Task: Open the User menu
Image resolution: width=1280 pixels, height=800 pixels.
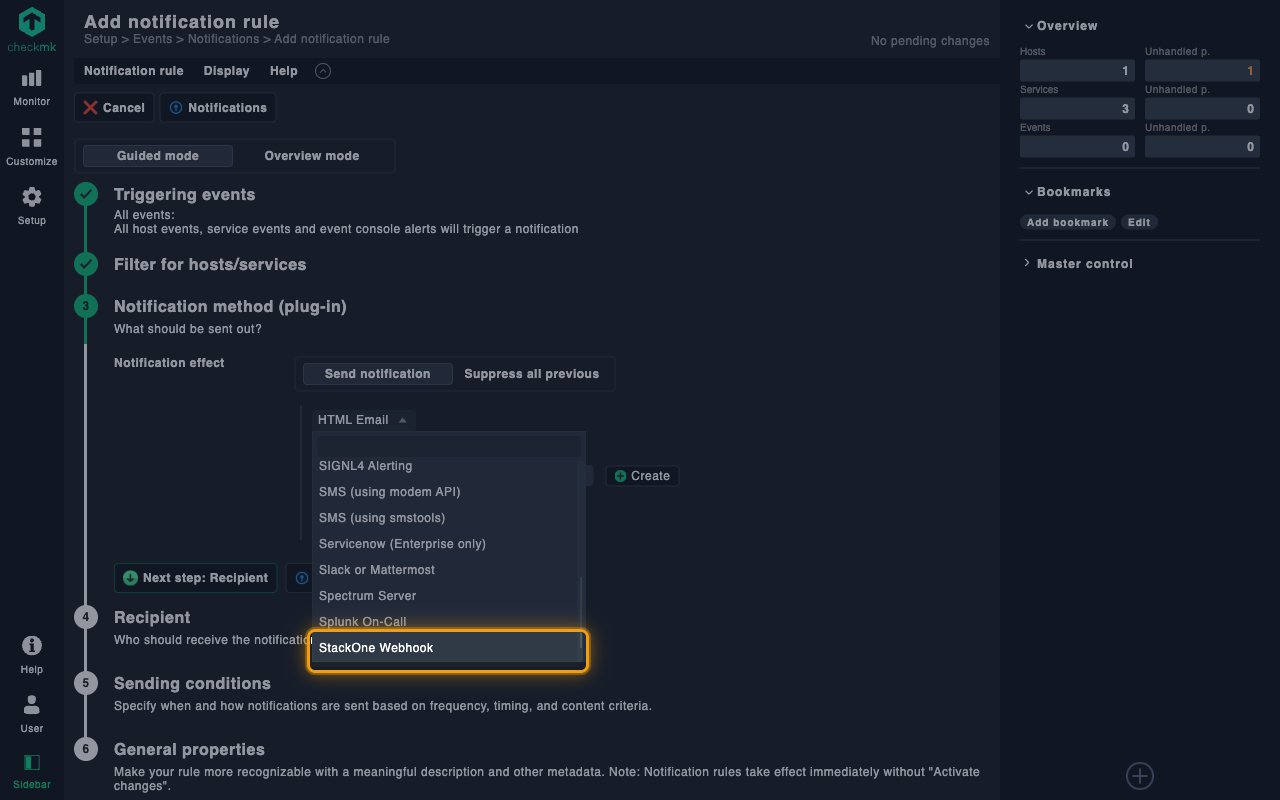Action: (32, 714)
